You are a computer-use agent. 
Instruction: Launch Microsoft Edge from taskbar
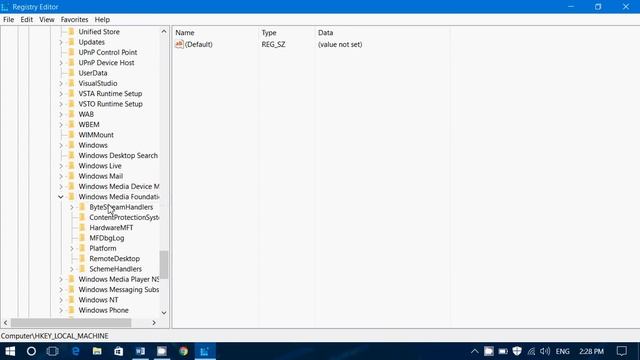(76, 351)
